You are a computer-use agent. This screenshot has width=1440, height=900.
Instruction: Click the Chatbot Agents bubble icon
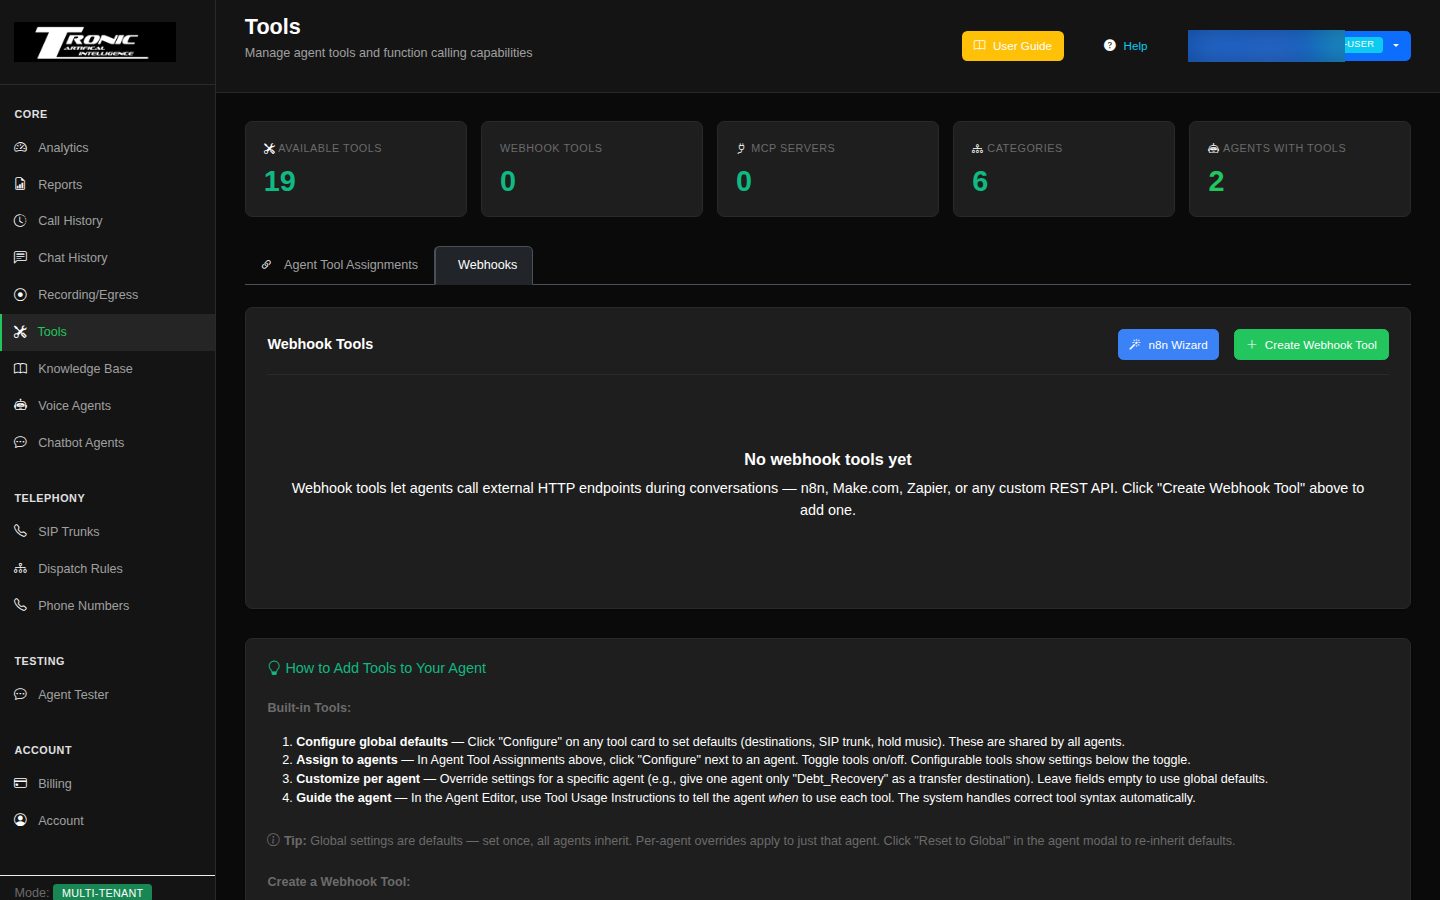(20, 443)
